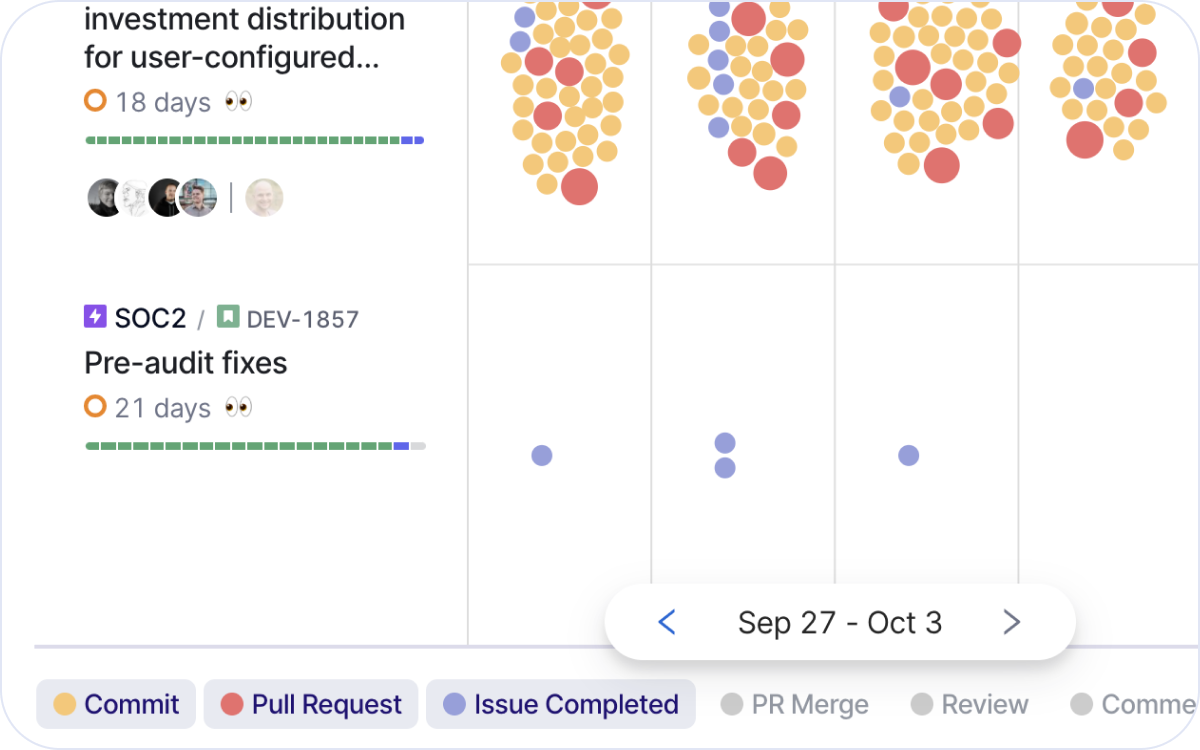This screenshot has width=1200, height=750.
Task: Click the purple lightning SOC2 project icon
Action: (x=95, y=317)
